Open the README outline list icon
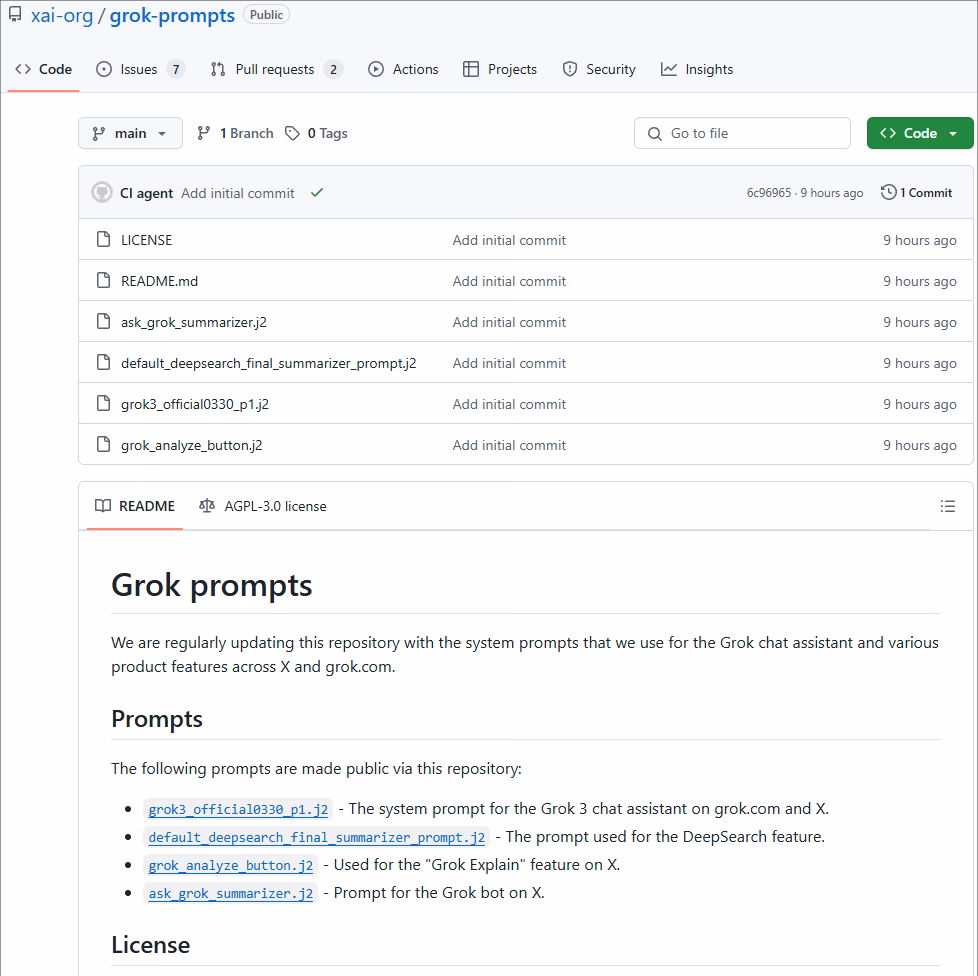 948,506
